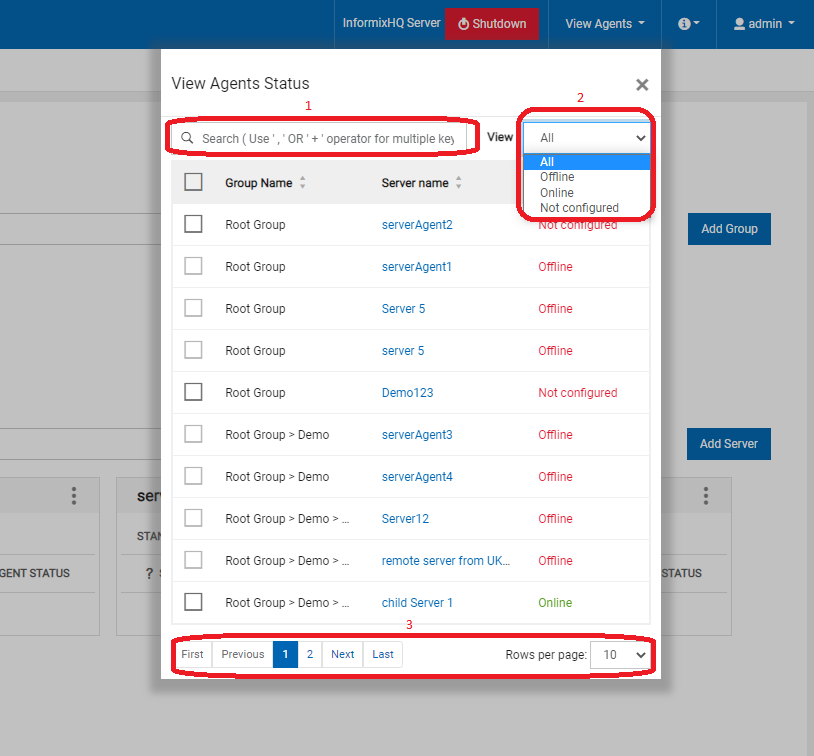Click the agent search input field
The image size is (814, 756).
(x=327, y=138)
